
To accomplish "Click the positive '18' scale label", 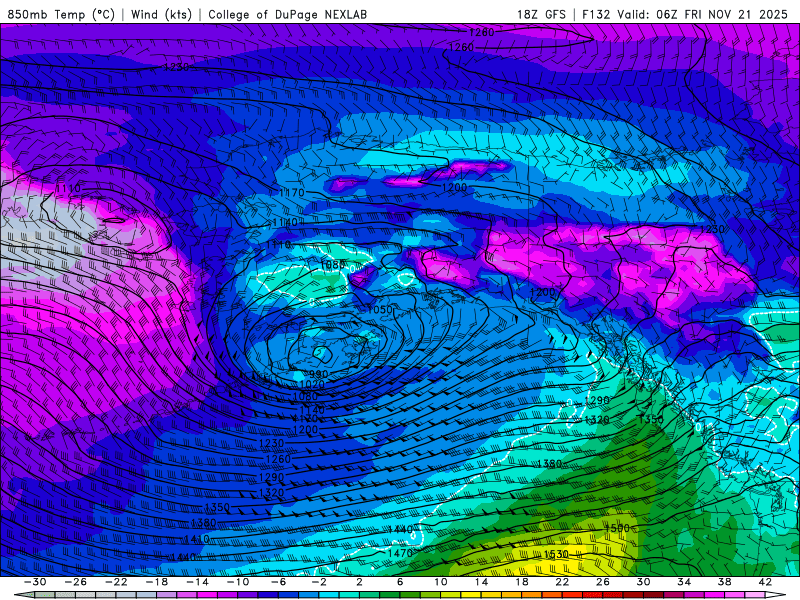I will 521,582.
